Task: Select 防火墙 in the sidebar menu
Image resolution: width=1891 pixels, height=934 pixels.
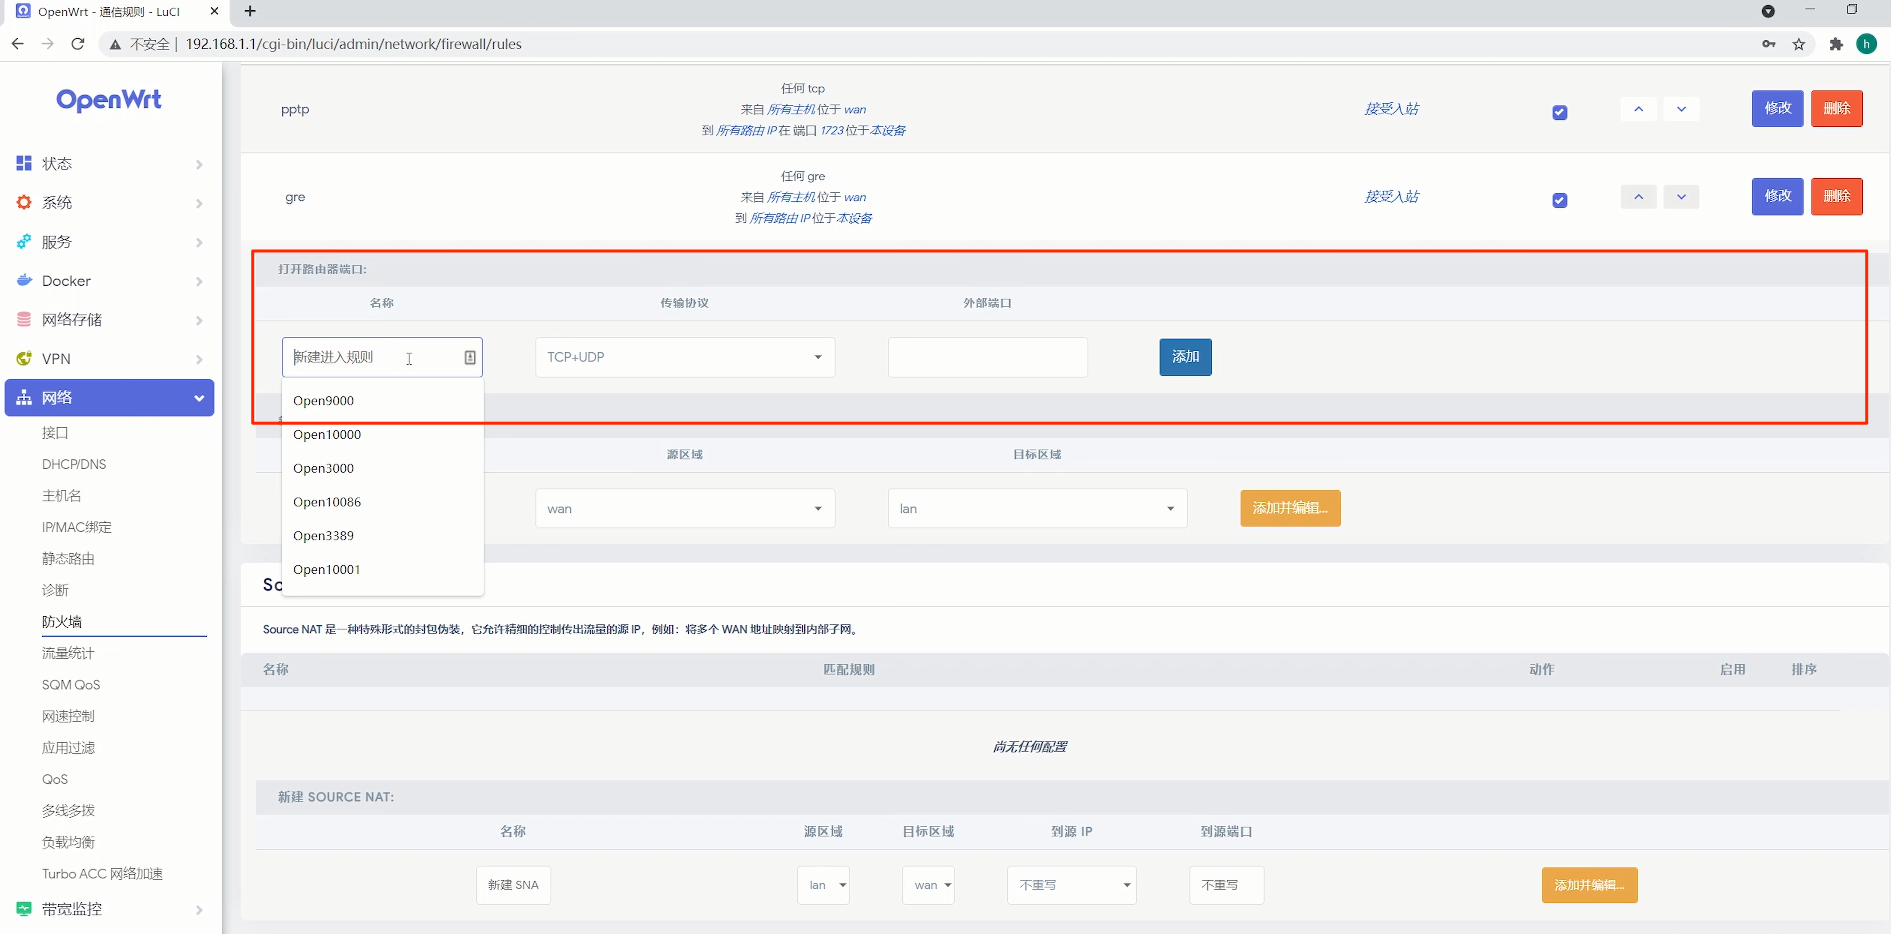Action: point(62,621)
